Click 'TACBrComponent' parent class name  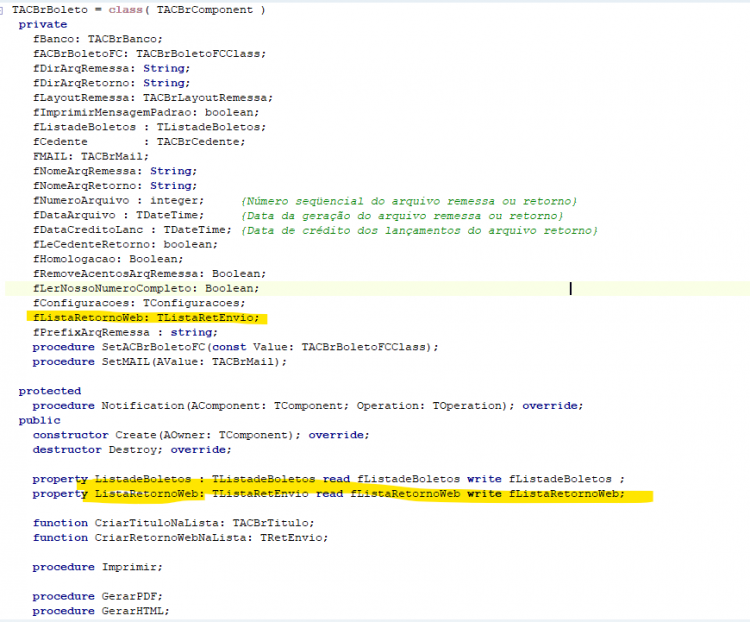(205, 10)
